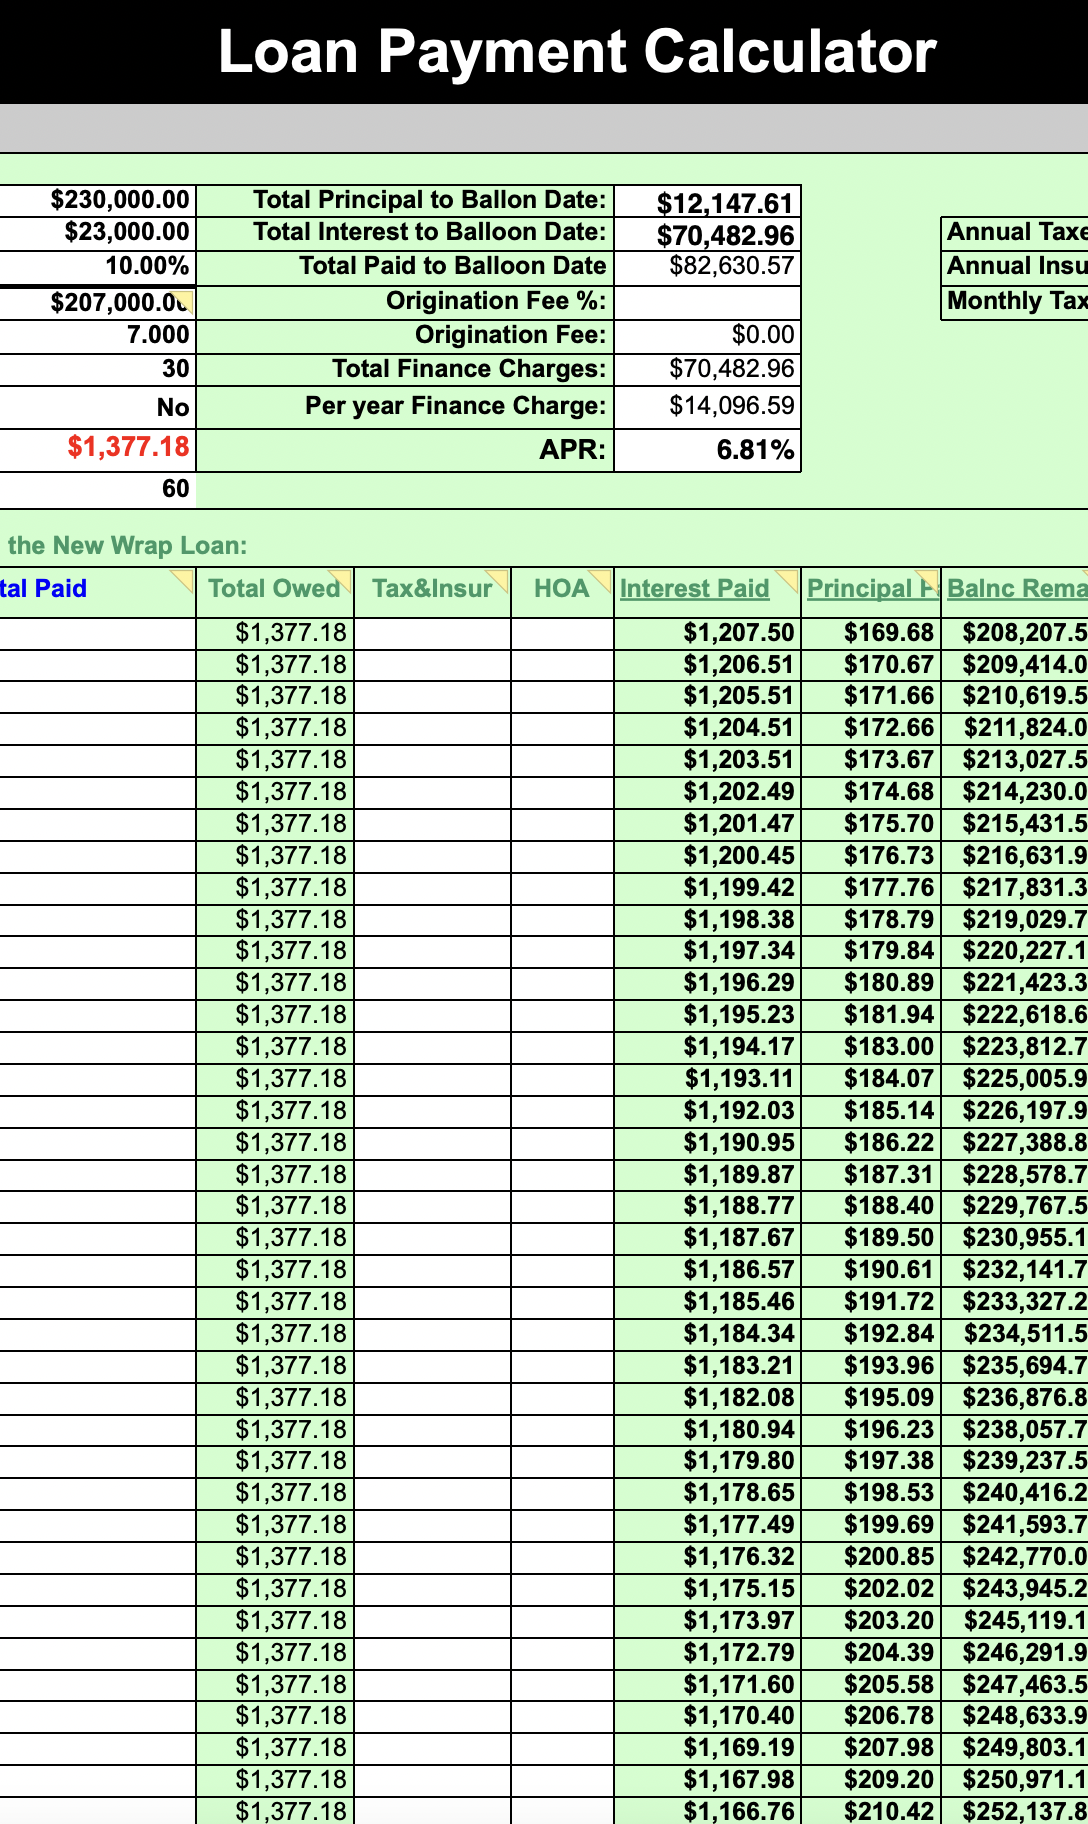Select the $230,000.00 price cell
1088x1824 pixels.
pos(98,200)
